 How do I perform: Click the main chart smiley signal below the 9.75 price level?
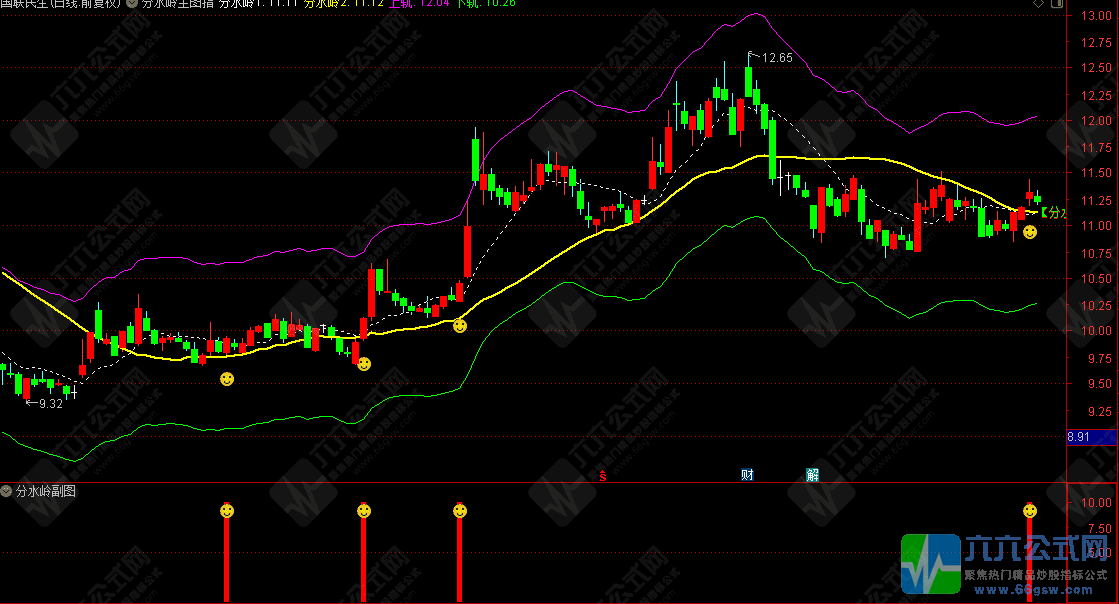[227, 379]
